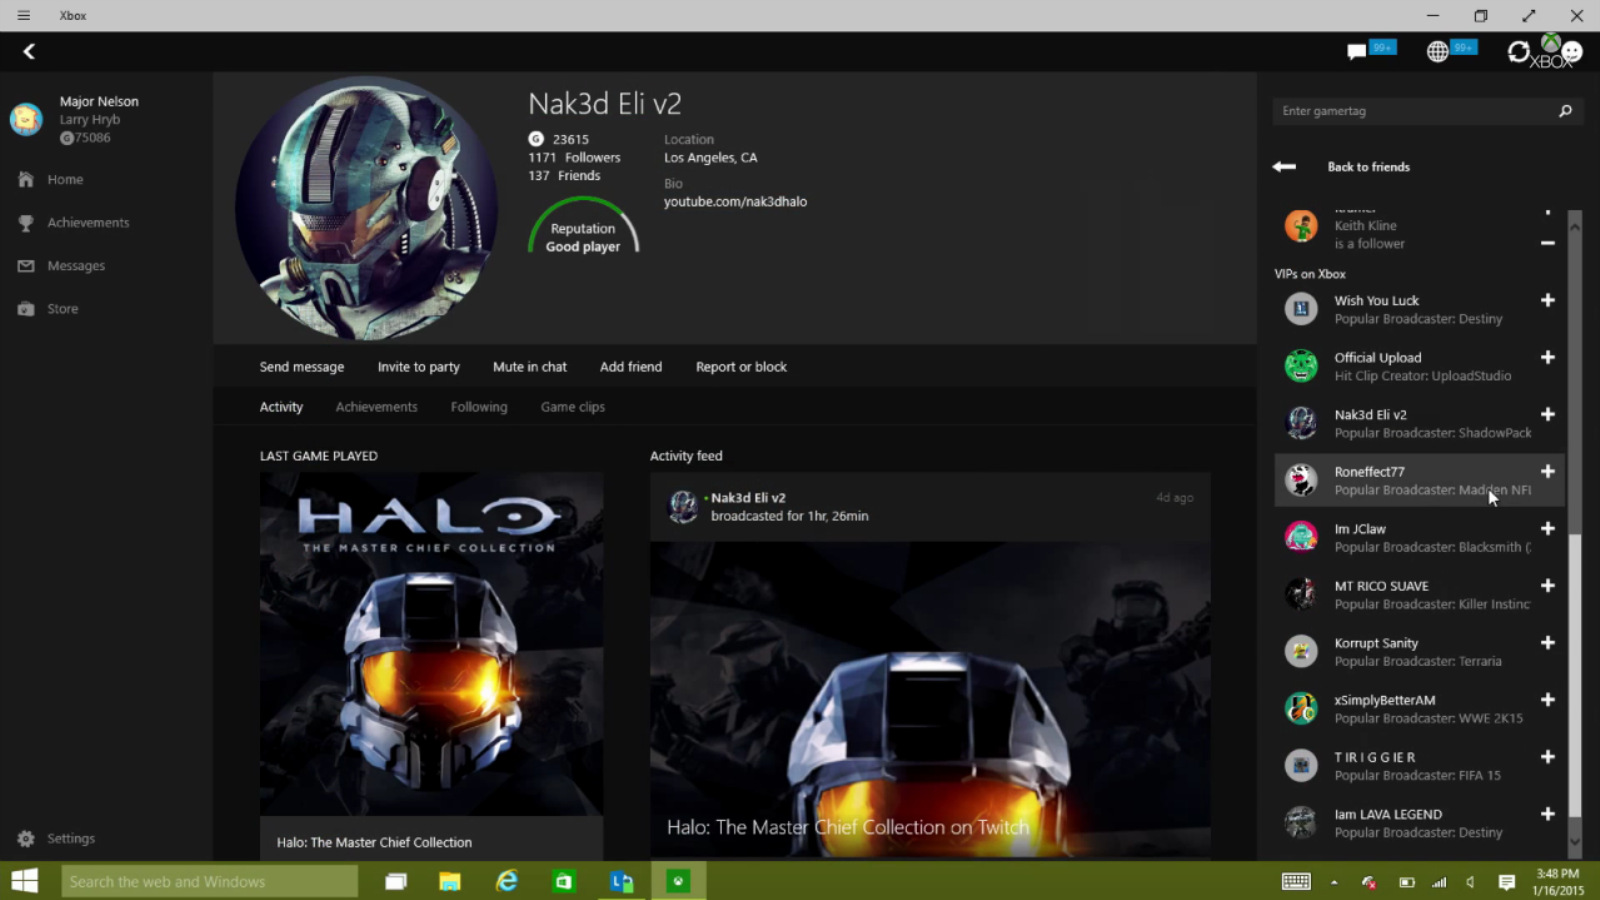Image resolution: width=1600 pixels, height=900 pixels.
Task: Open the Store in the sidebar
Action: (62, 309)
